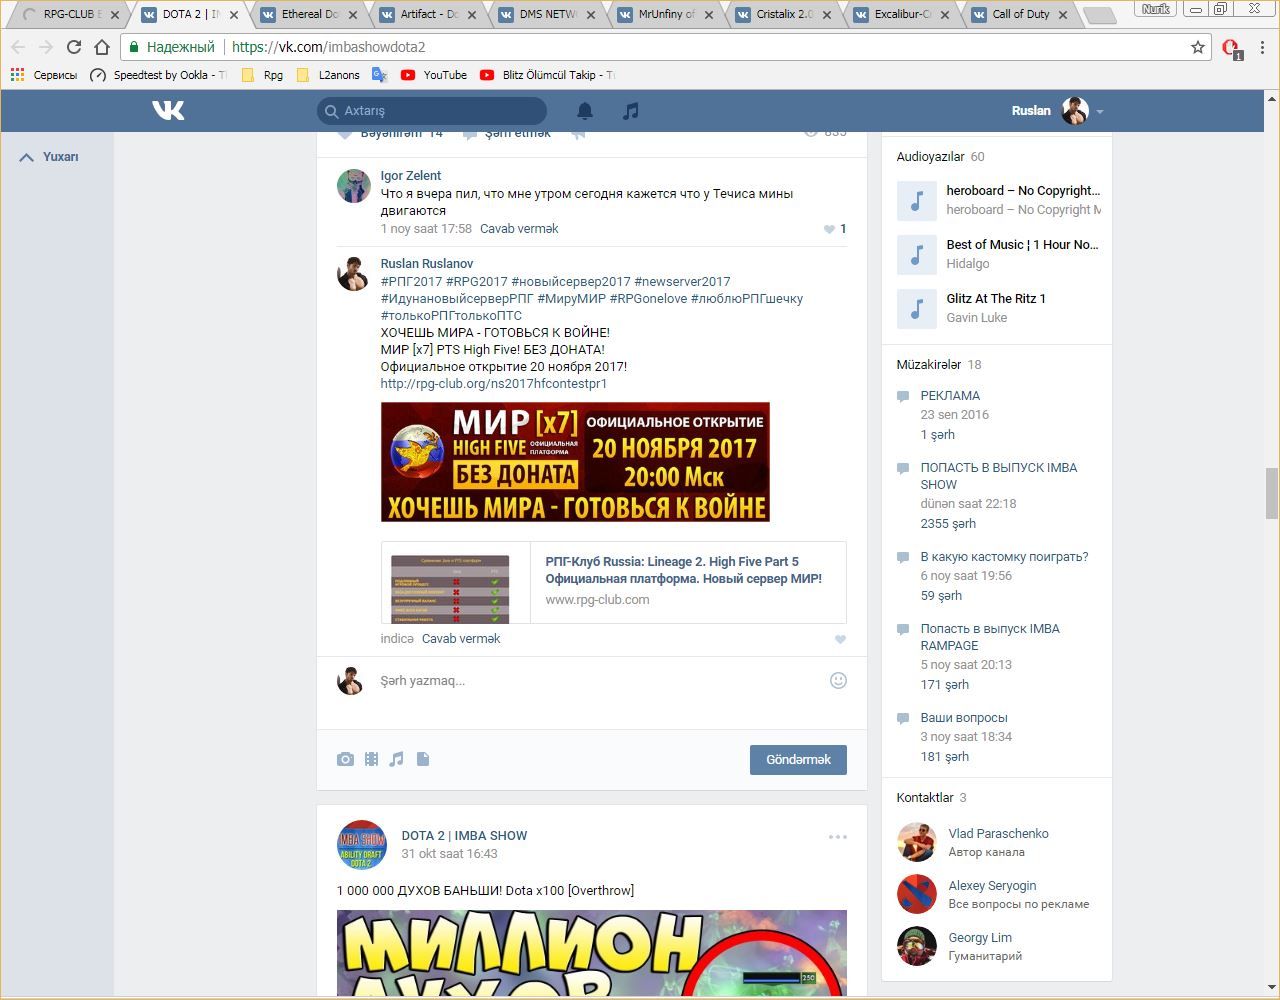
Task: Open Georgy Lim's avatar
Action: tap(916, 946)
